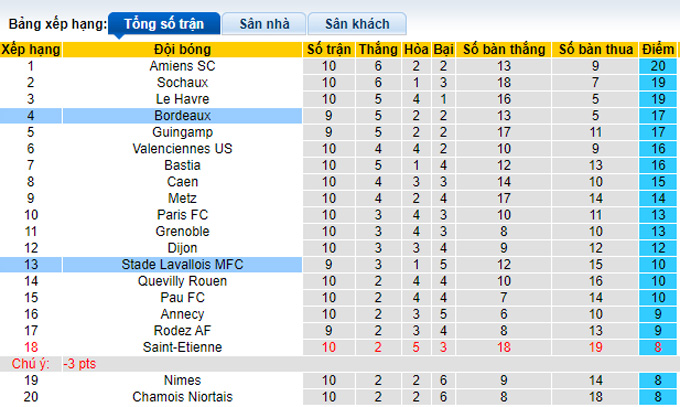Click the Điểm column header
The width and height of the screenshot is (680, 407).
tap(658, 49)
